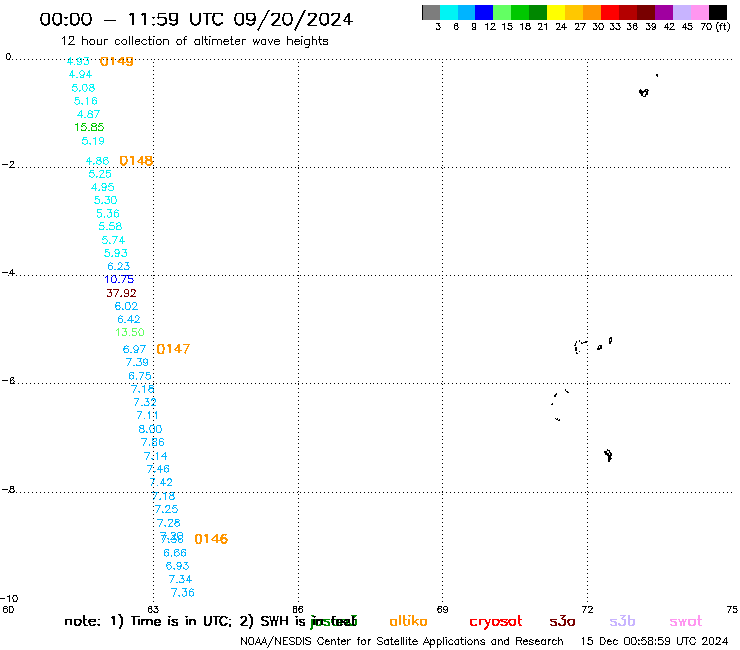Viewport: 740px width, 650px height.
Task: Click the value 7.39
Action: pos(137,362)
